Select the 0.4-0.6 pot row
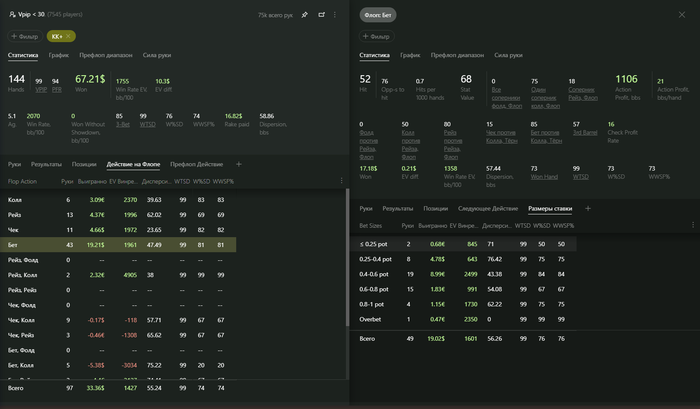 coord(463,274)
